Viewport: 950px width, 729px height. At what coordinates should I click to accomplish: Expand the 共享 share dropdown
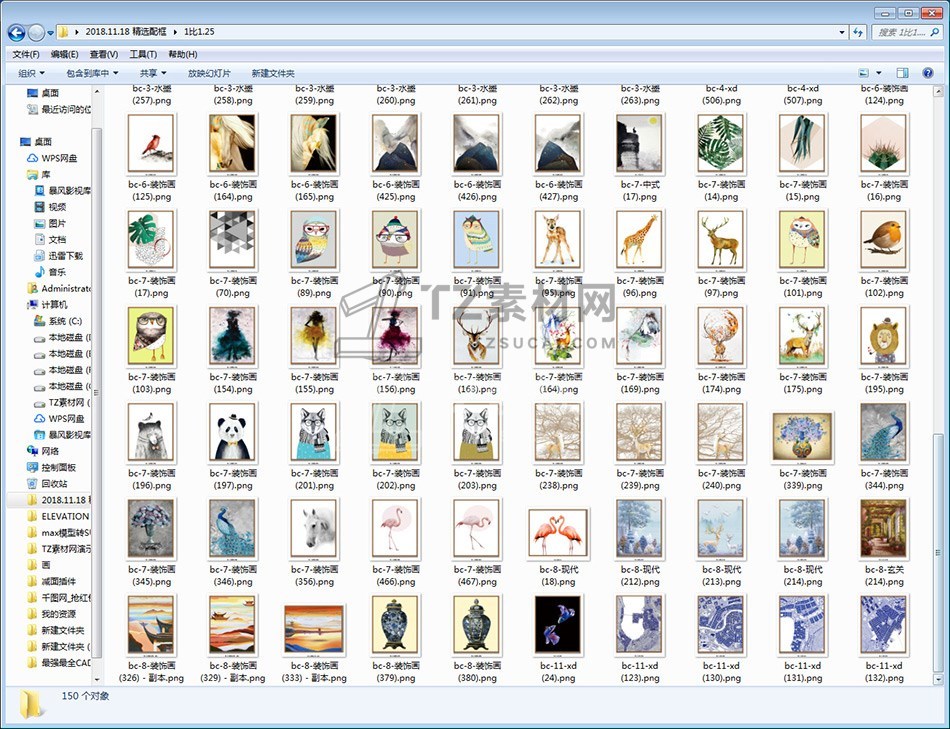coord(153,73)
